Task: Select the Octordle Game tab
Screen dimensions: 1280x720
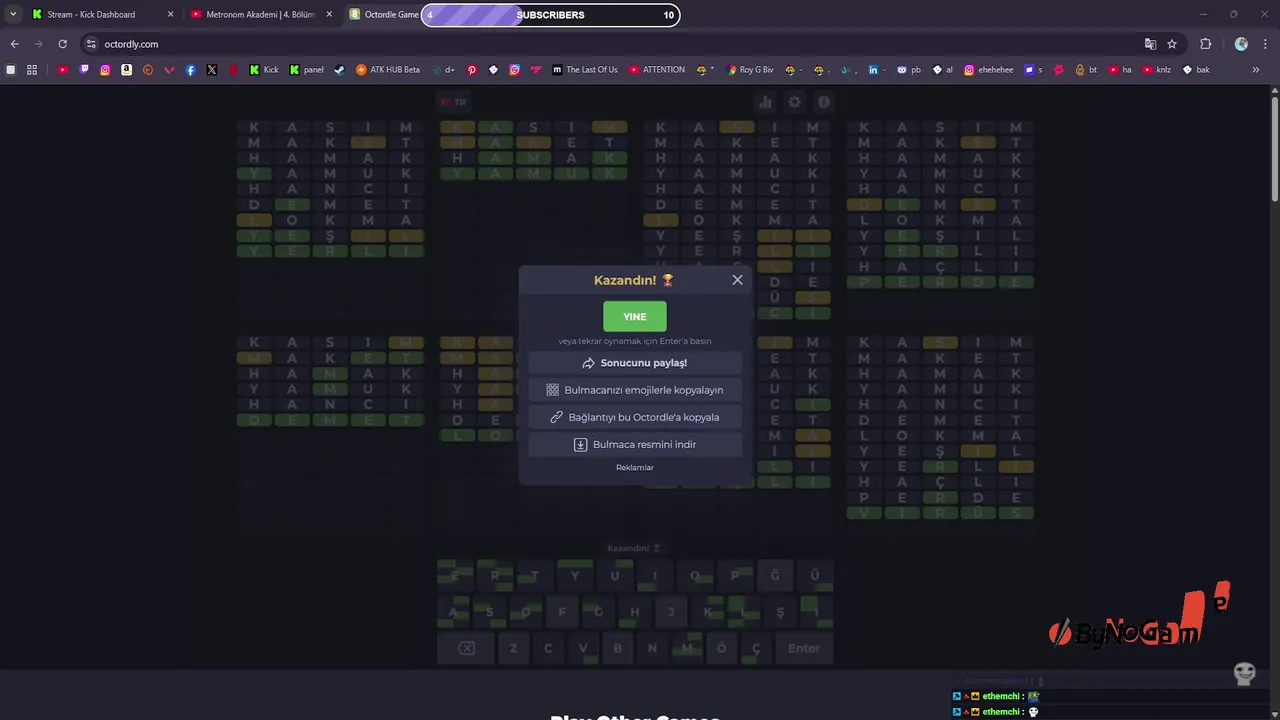Action: click(384, 15)
